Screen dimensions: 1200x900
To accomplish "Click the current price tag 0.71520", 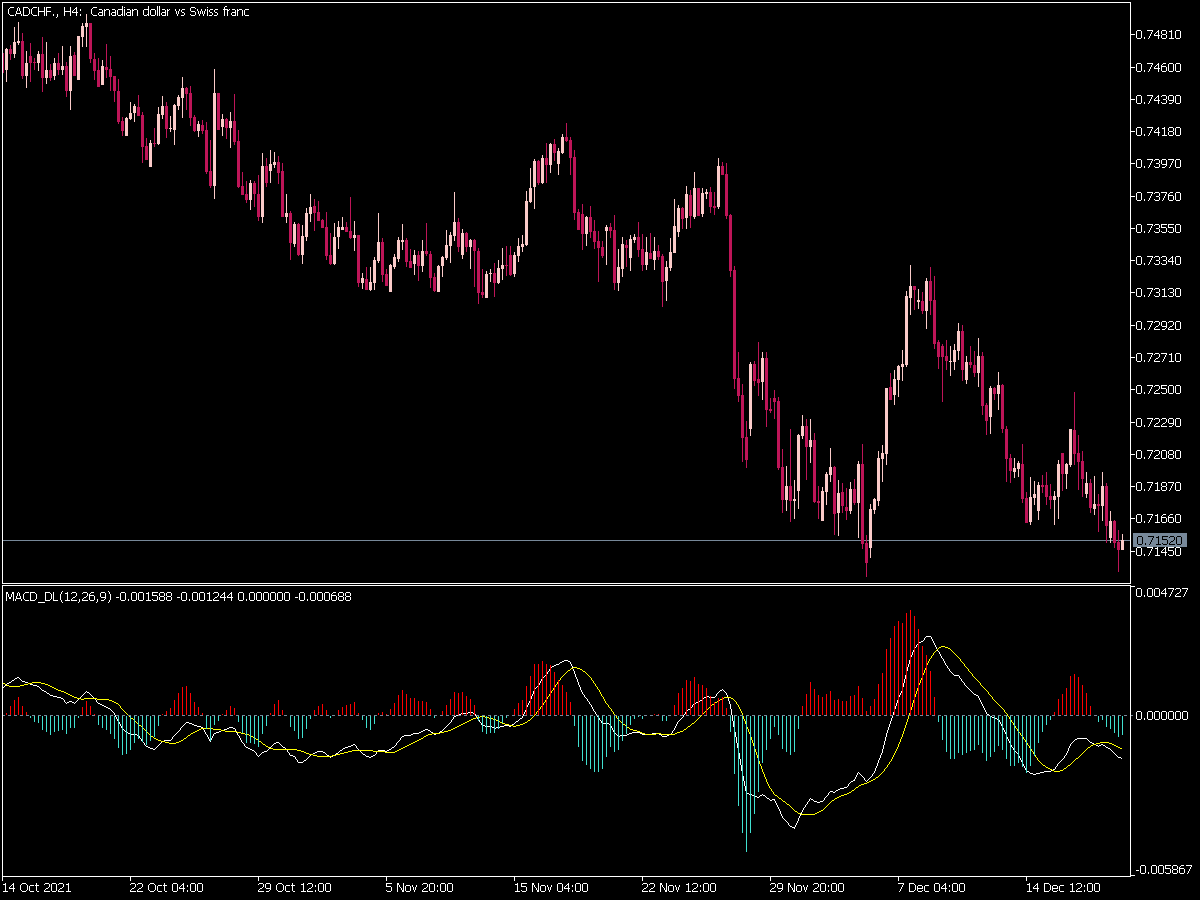I will 1161,541.
